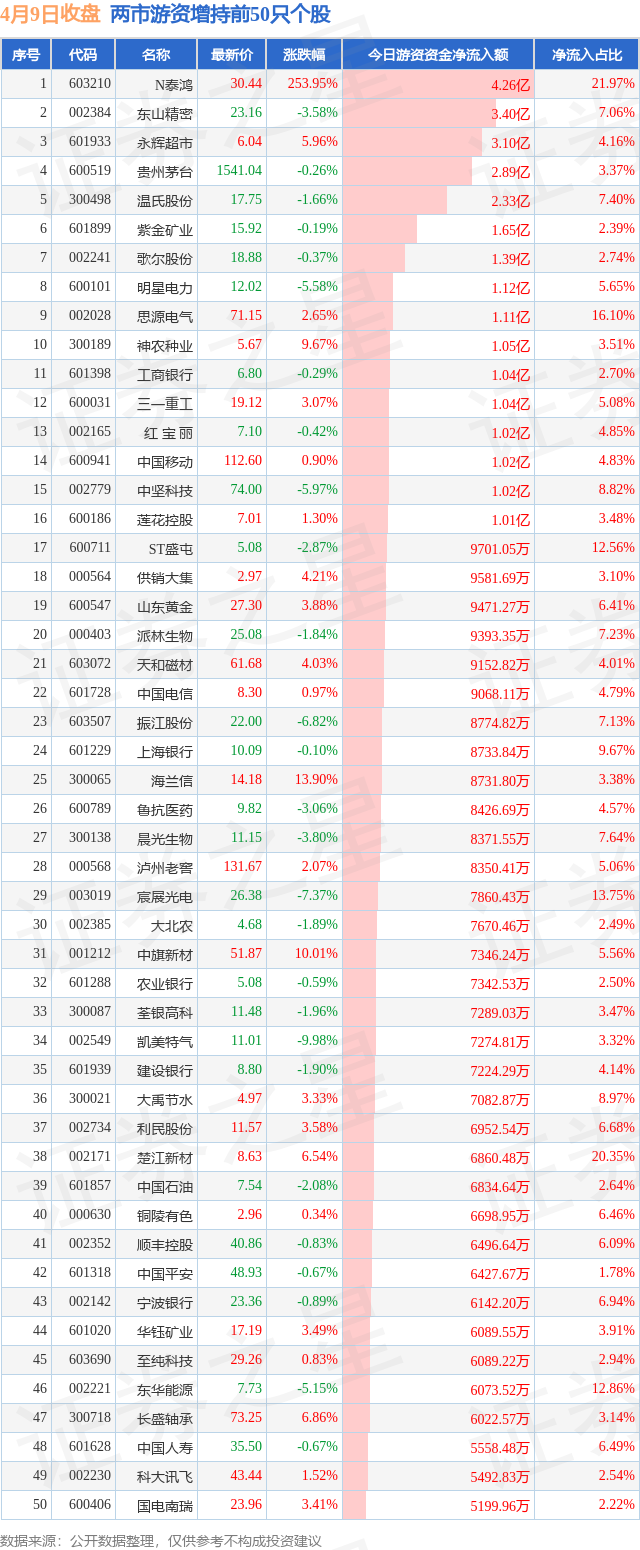This screenshot has width=640, height=1550.
Task: Click price 18.88 of 歌尔股份
Action: (246, 258)
